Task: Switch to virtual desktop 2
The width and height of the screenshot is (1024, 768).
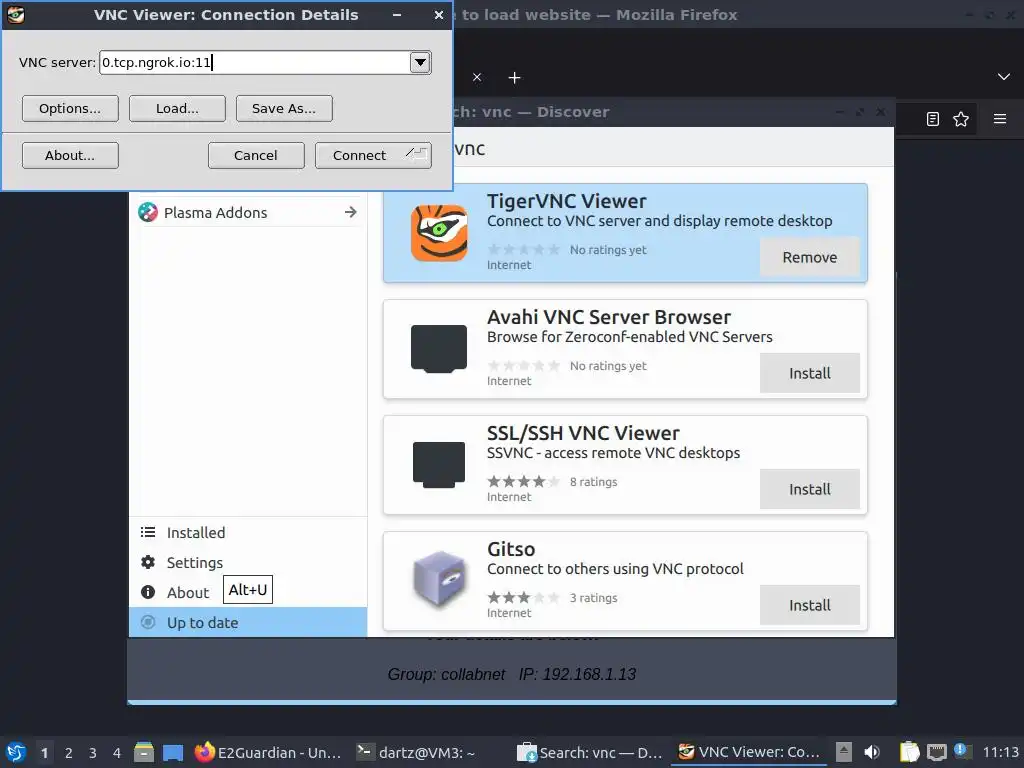Action: coord(69,753)
